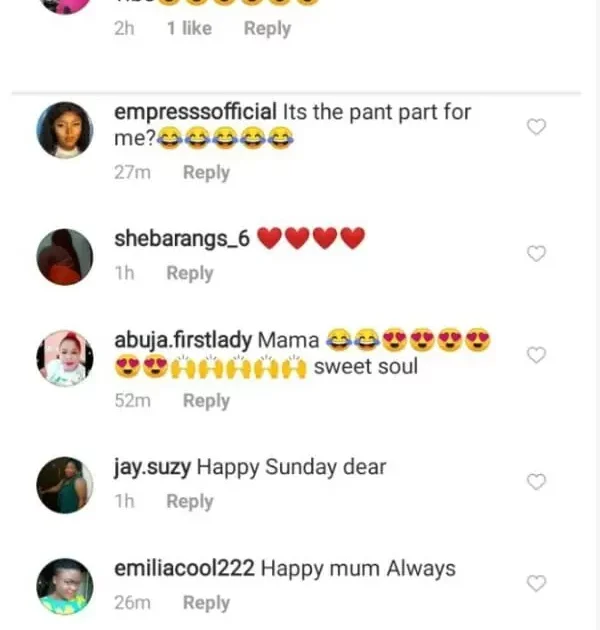The height and width of the screenshot is (630, 600).
Task: Reply to emiliacool222's comment
Action: point(206,602)
